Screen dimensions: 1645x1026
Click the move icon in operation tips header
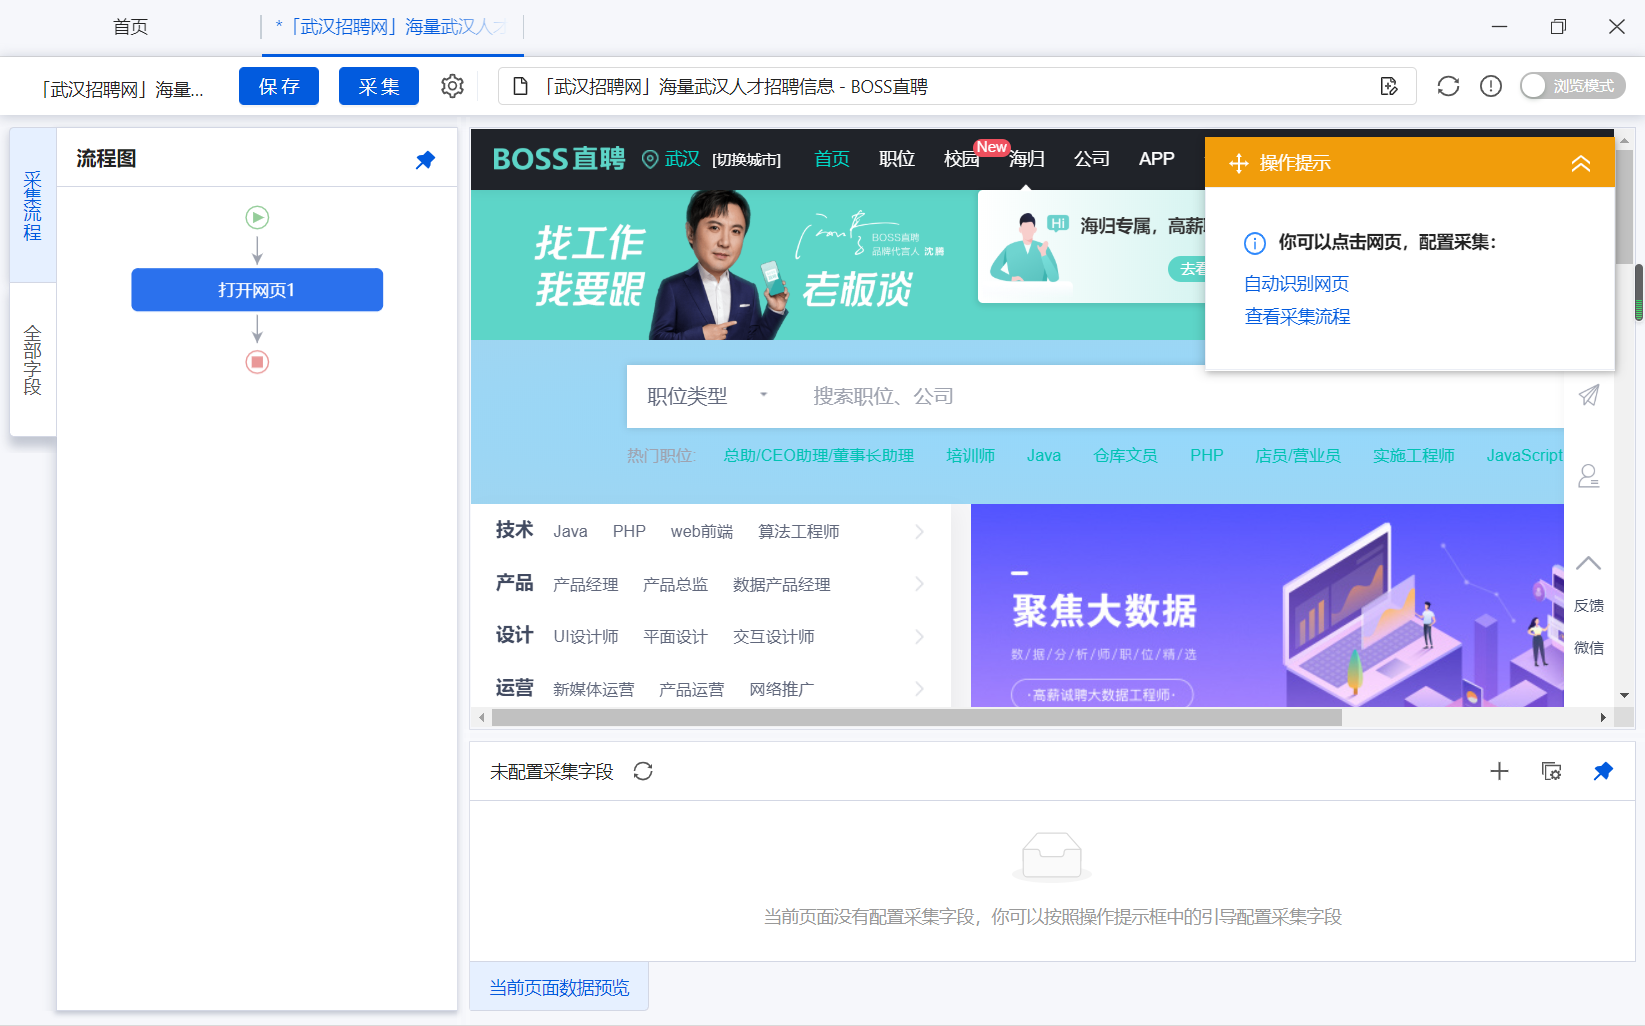[1238, 163]
